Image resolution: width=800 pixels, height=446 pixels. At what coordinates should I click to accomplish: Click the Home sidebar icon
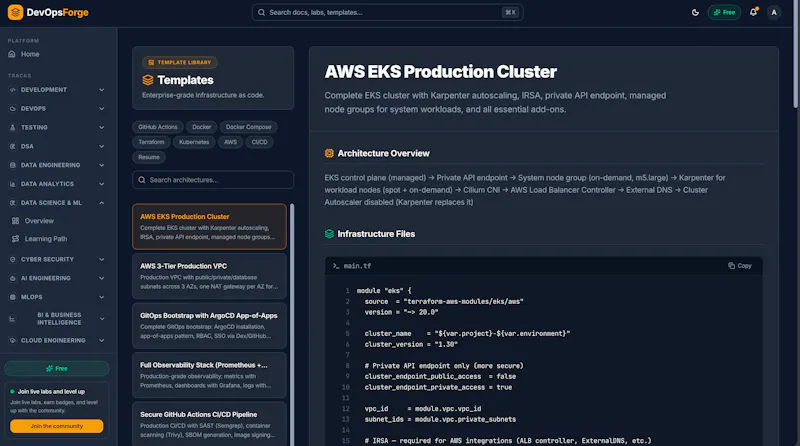click(12, 54)
